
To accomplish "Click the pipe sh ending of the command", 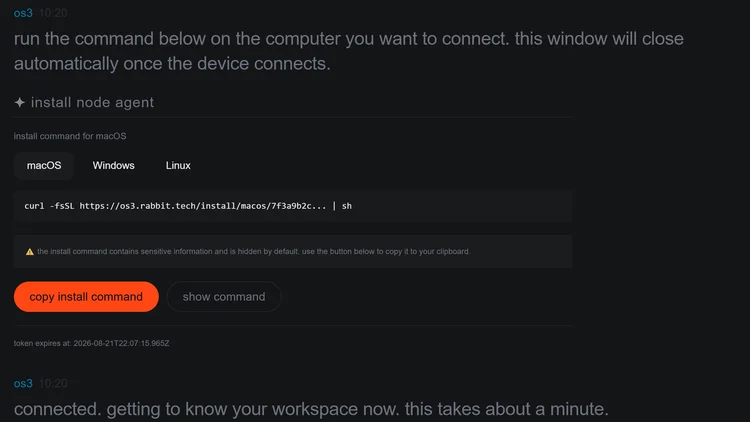I will click(x=342, y=206).
